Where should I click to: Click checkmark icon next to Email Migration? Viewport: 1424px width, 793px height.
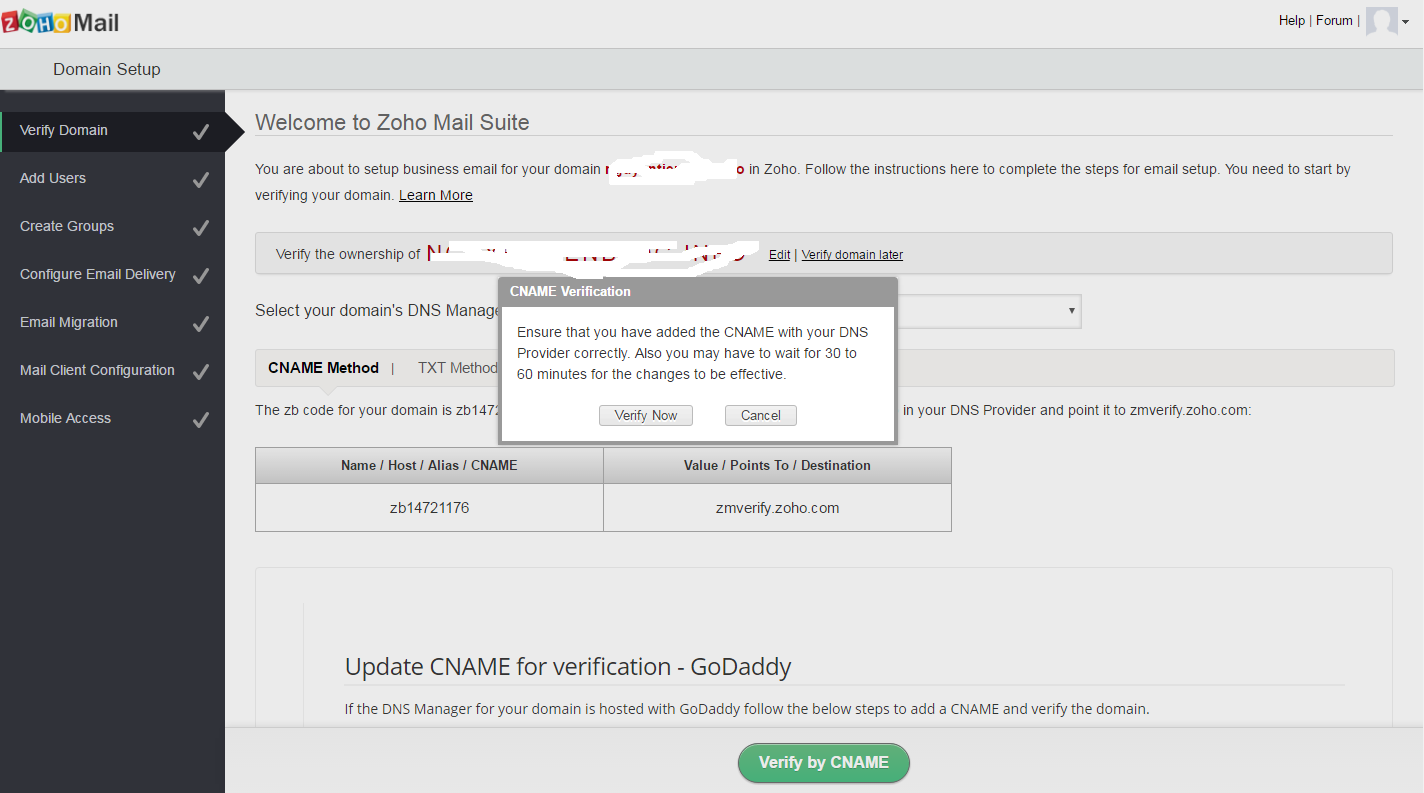point(201,323)
